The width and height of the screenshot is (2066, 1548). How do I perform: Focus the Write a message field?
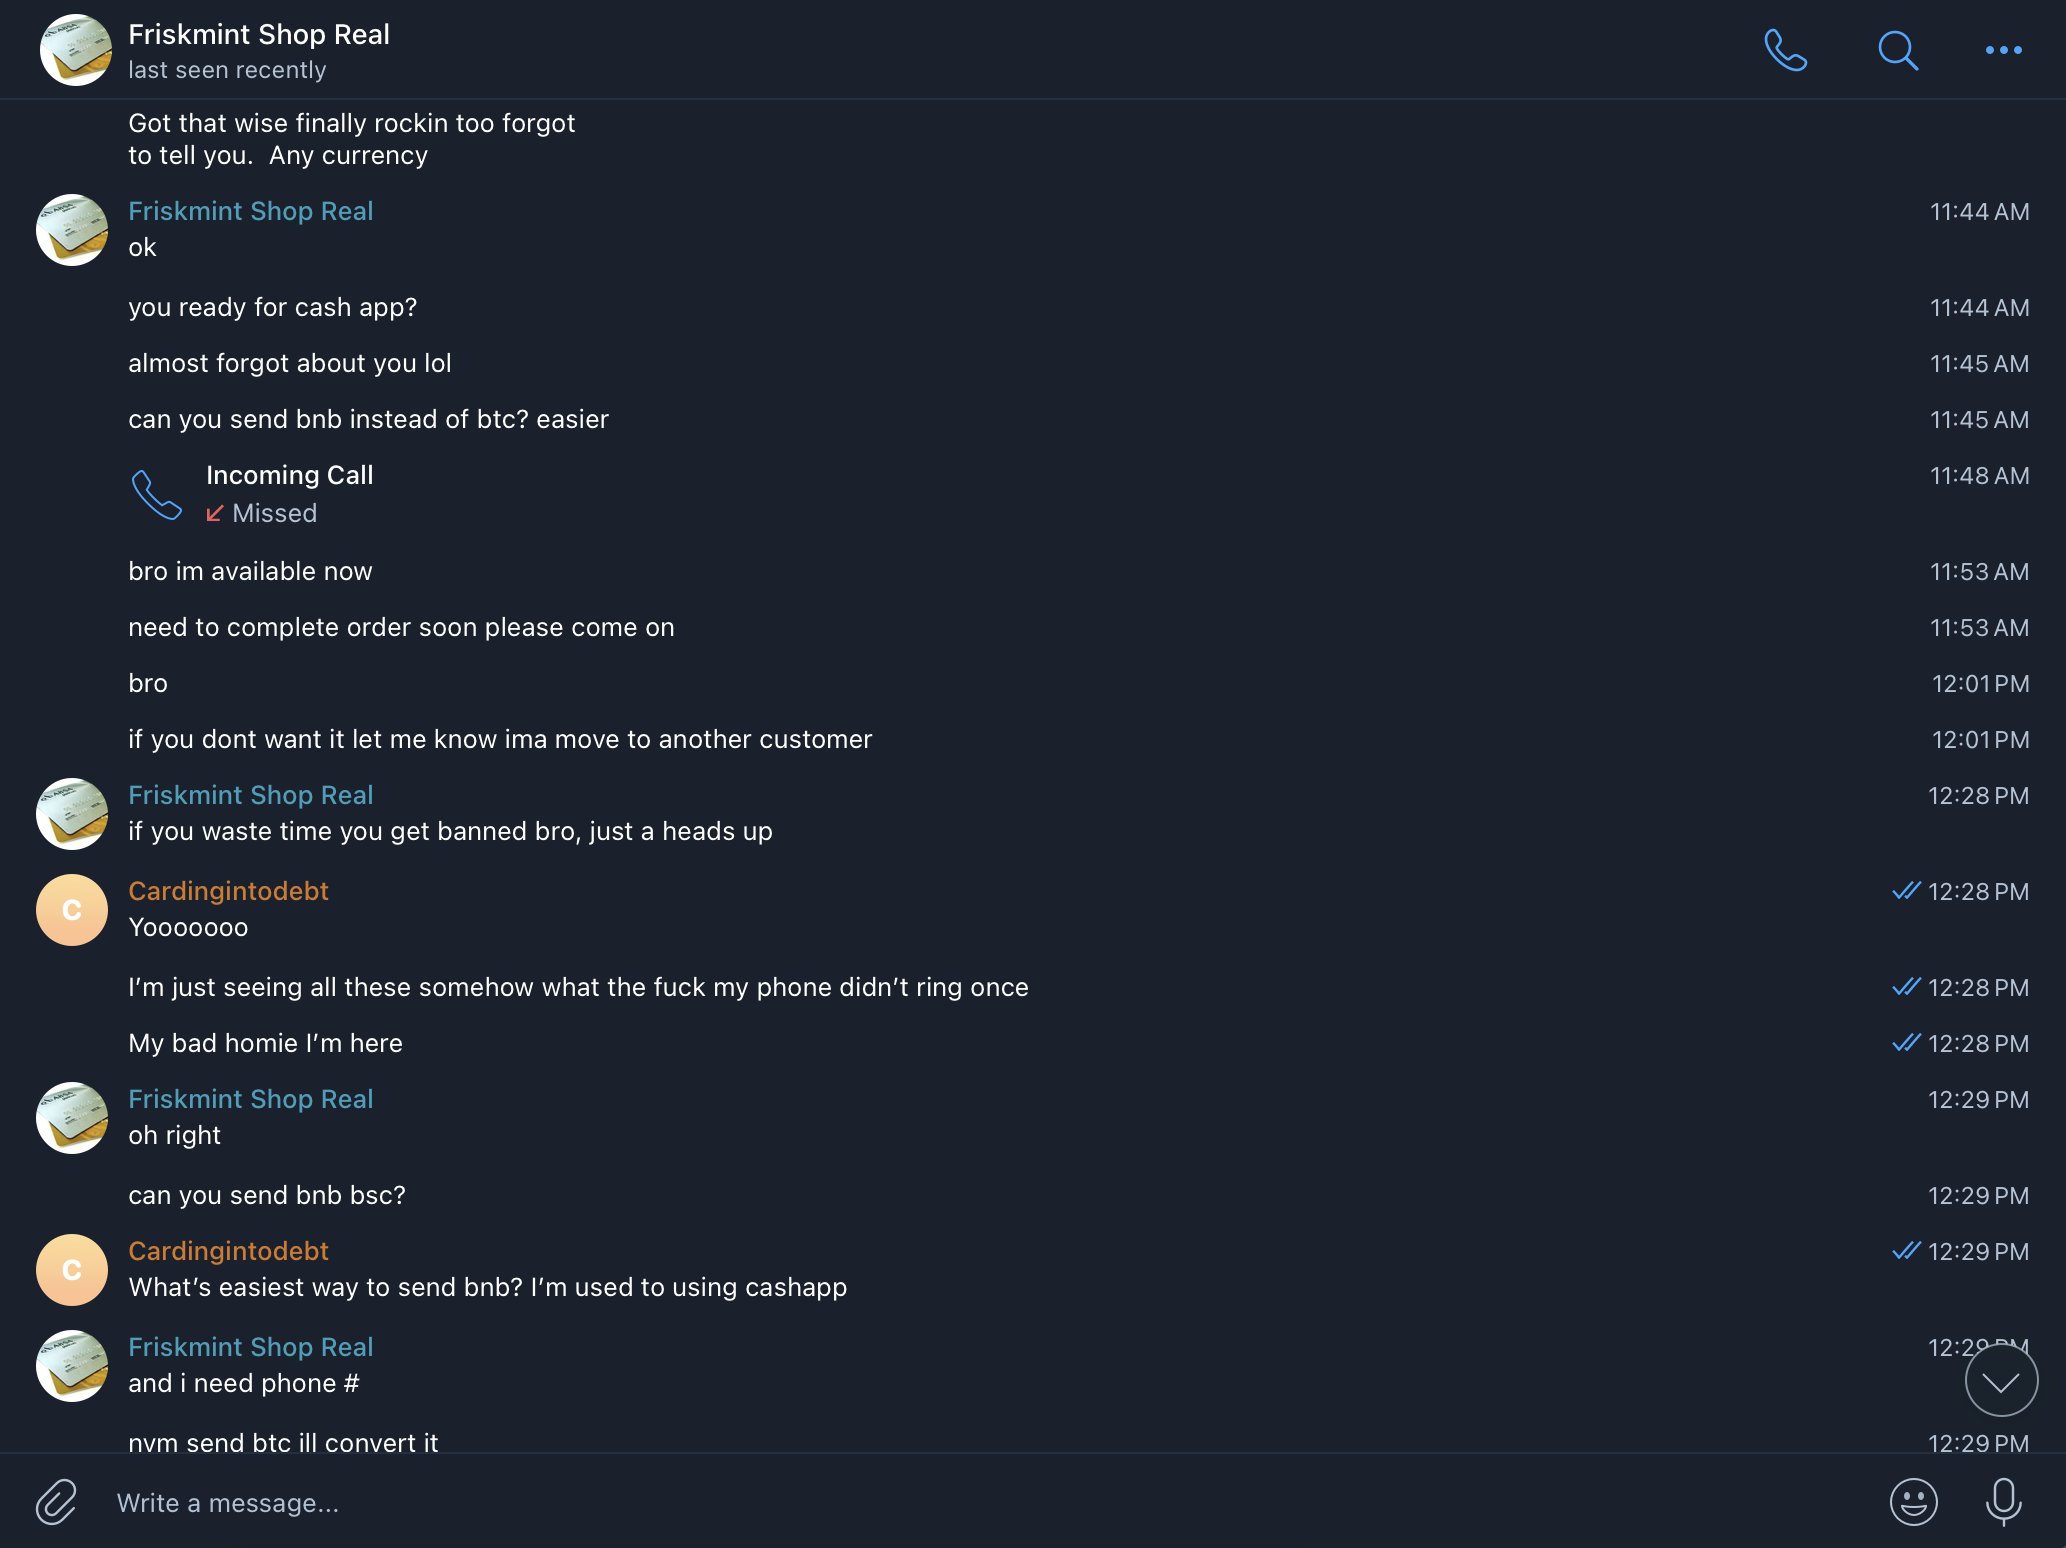tap(900, 1502)
